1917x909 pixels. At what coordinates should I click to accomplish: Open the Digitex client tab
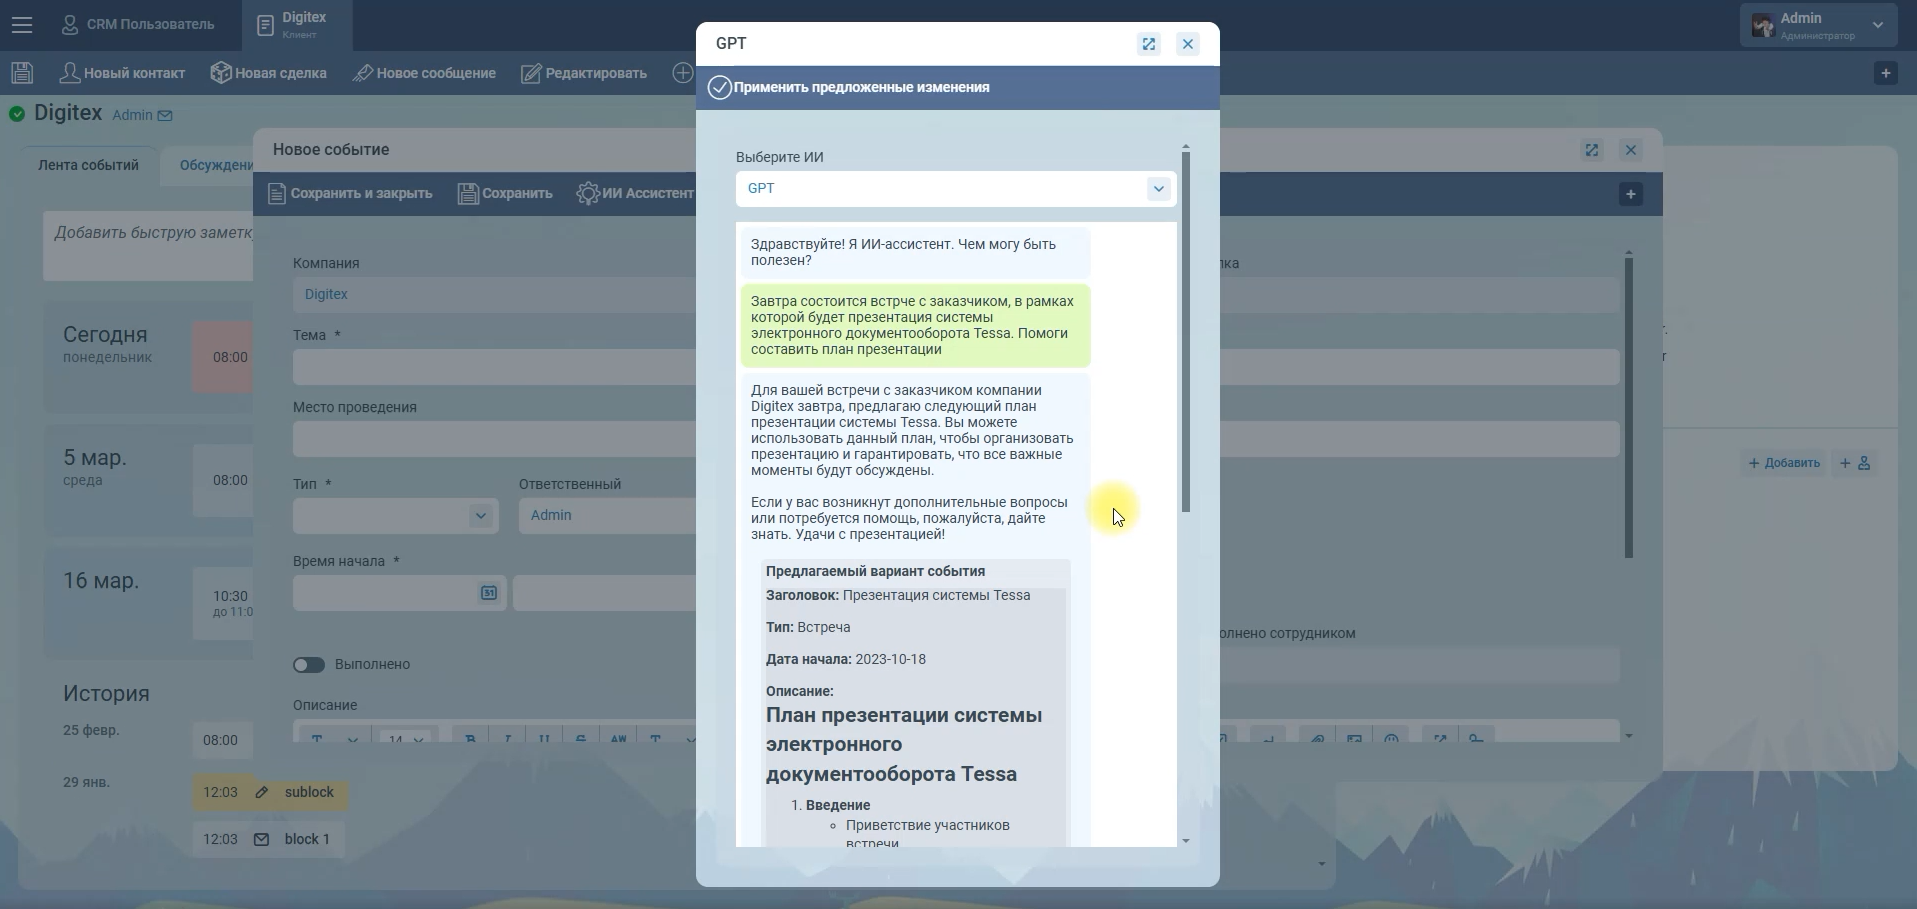(x=296, y=25)
